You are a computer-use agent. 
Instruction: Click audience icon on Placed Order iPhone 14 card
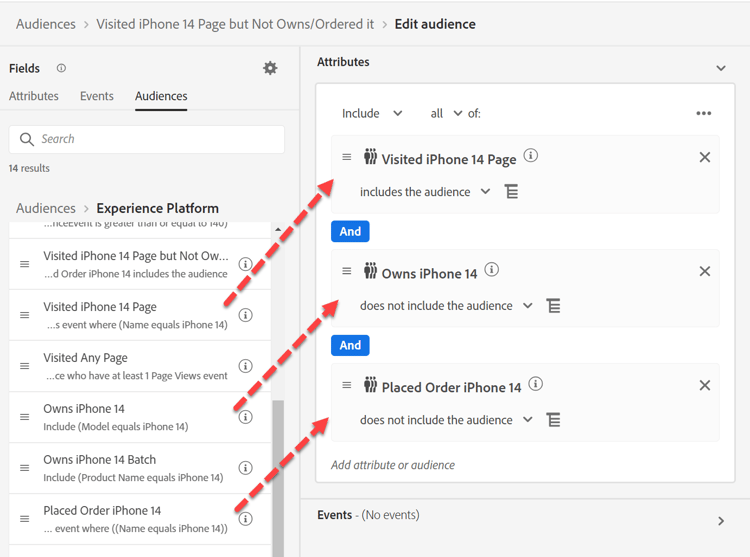pyautogui.click(x=370, y=384)
